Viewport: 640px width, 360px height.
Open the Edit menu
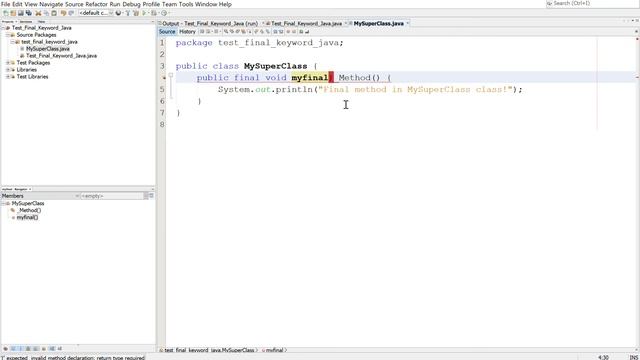(x=17, y=4)
